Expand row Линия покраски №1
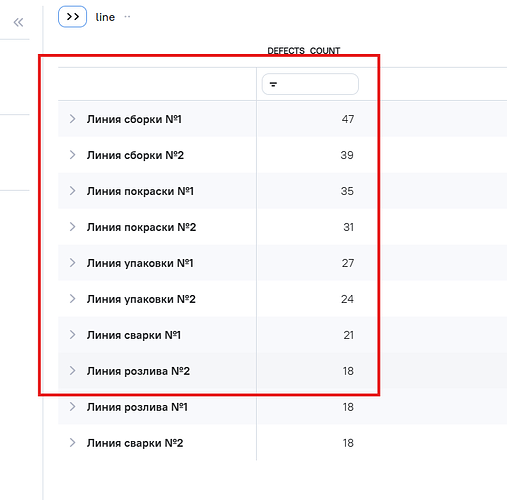The image size is (507, 500). [72, 191]
